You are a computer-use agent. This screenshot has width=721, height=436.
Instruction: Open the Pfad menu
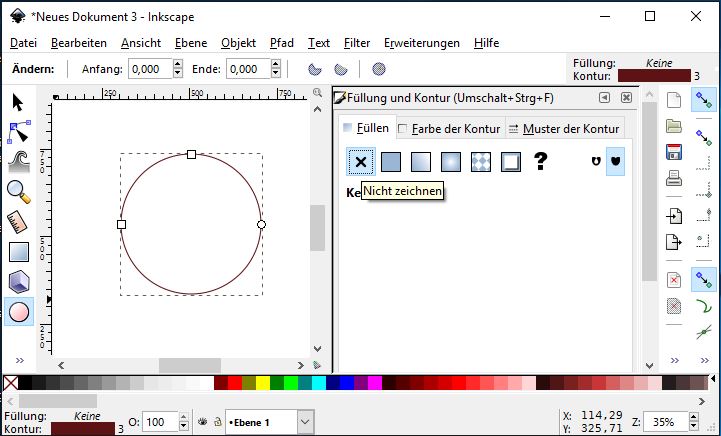[x=282, y=43]
